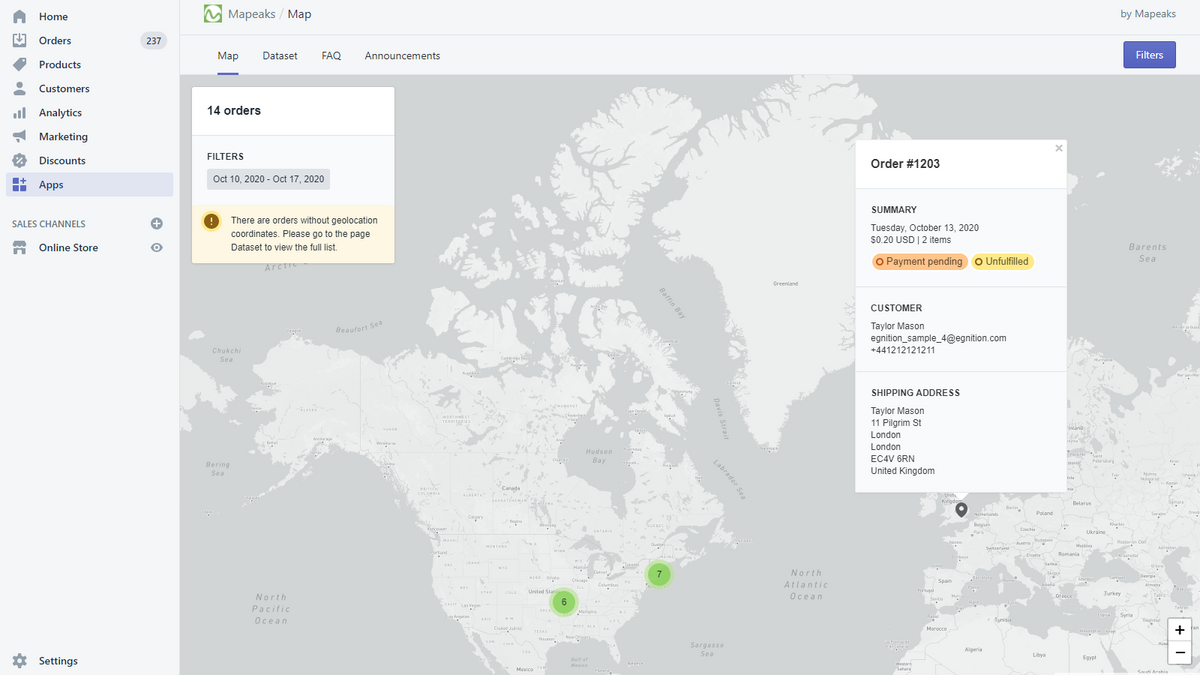Click the Filters button
Viewport: 1200px width, 675px height.
pos(1149,55)
